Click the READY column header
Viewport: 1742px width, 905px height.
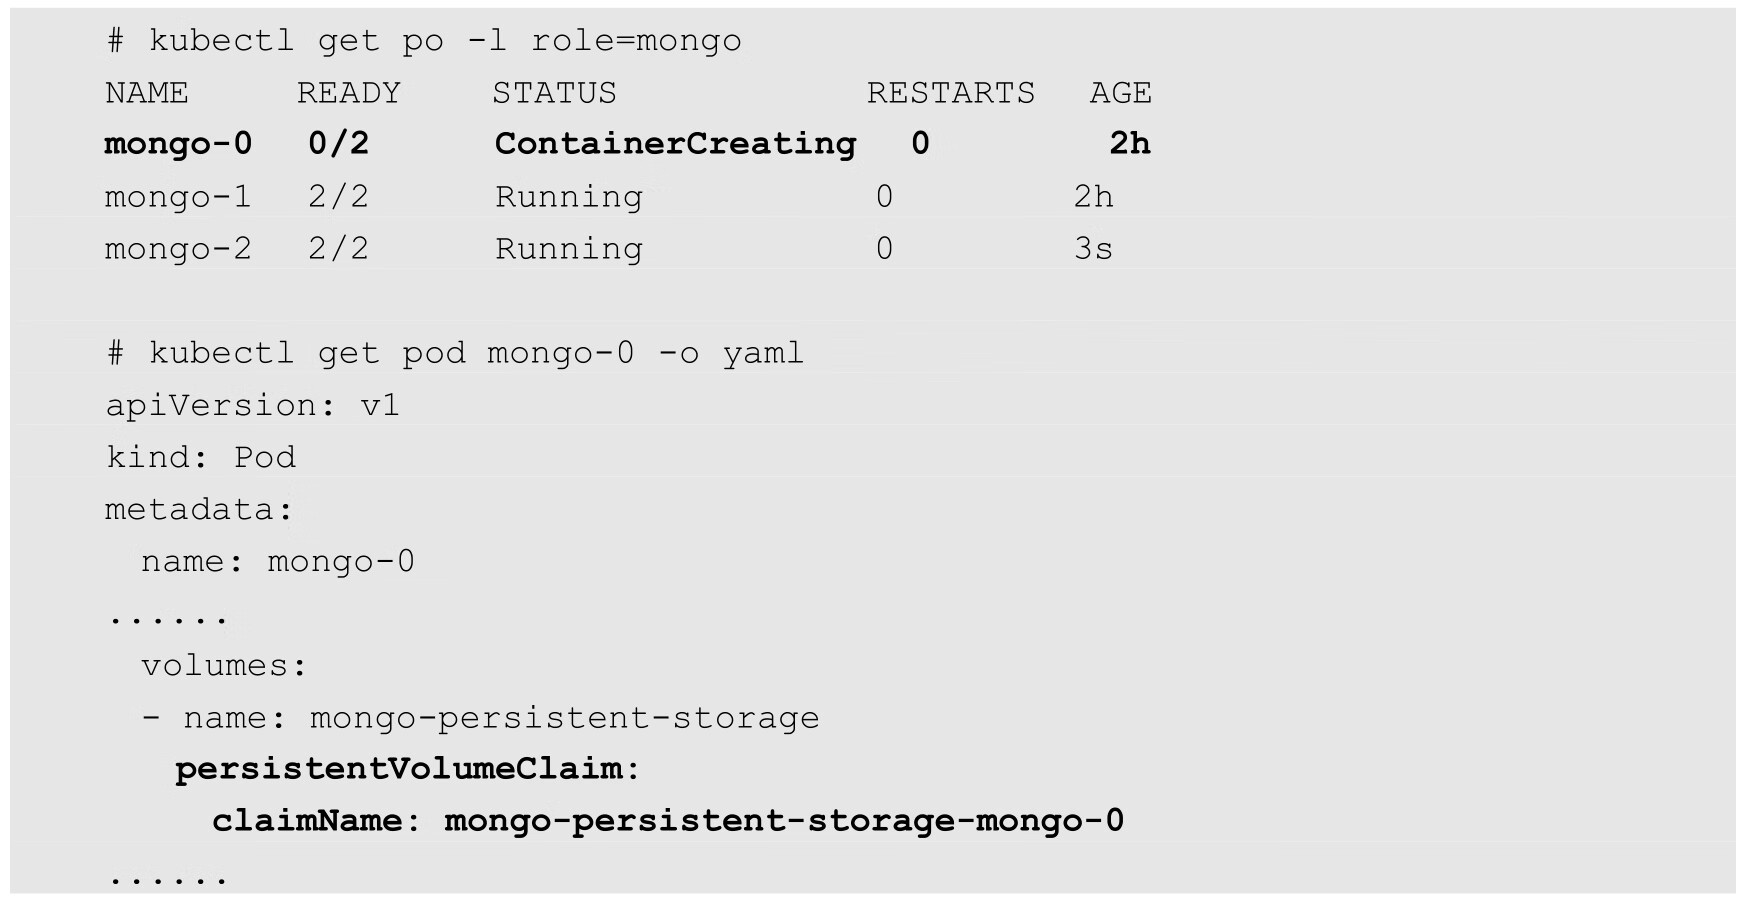tap(348, 93)
